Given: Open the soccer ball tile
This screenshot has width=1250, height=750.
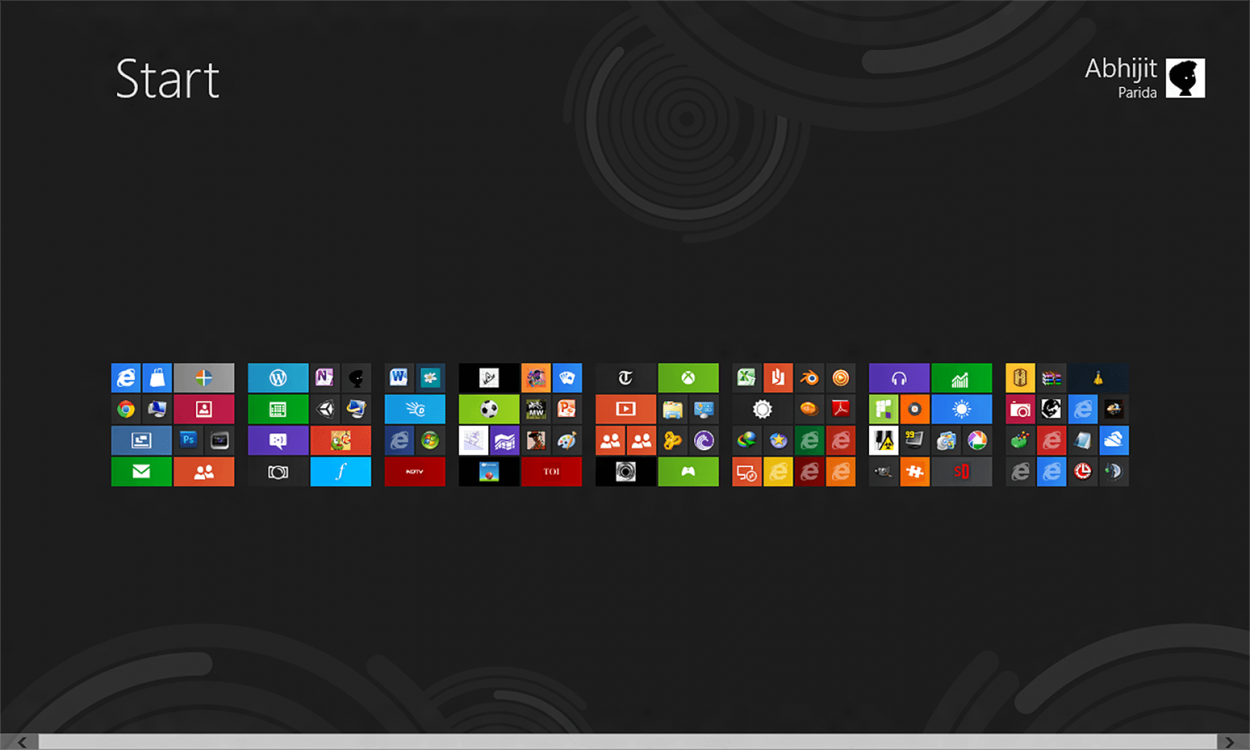Looking at the screenshot, I should (489, 409).
